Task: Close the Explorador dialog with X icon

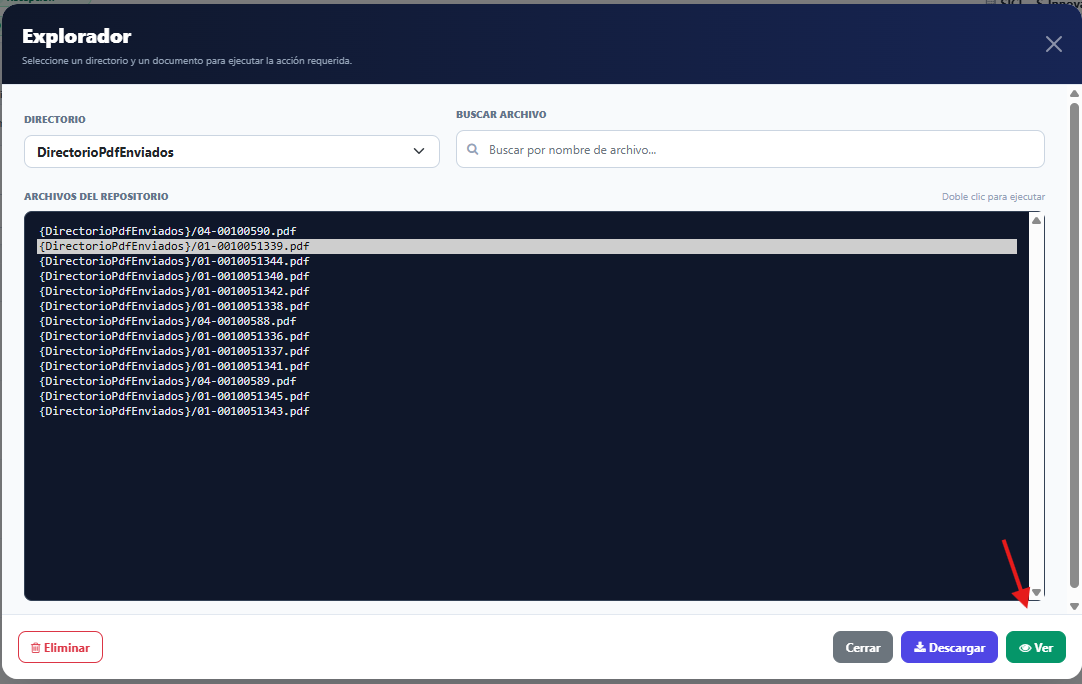Action: click(x=1053, y=44)
